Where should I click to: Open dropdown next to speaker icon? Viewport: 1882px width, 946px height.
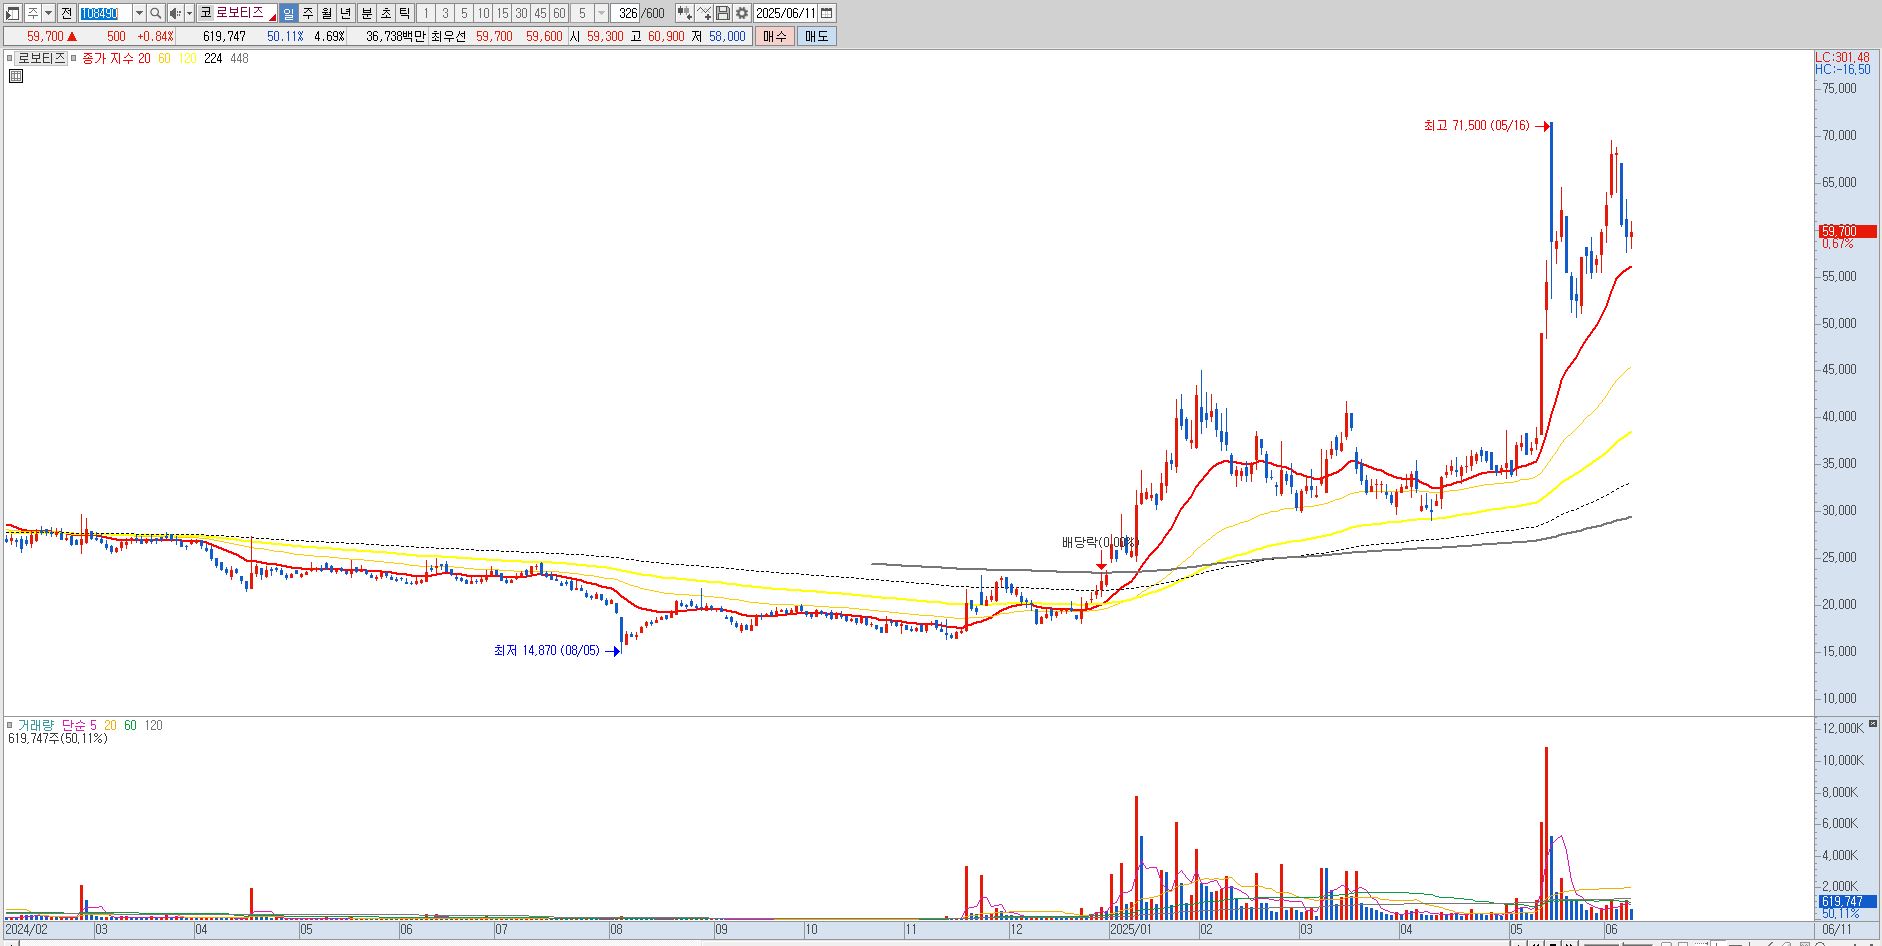[189, 13]
